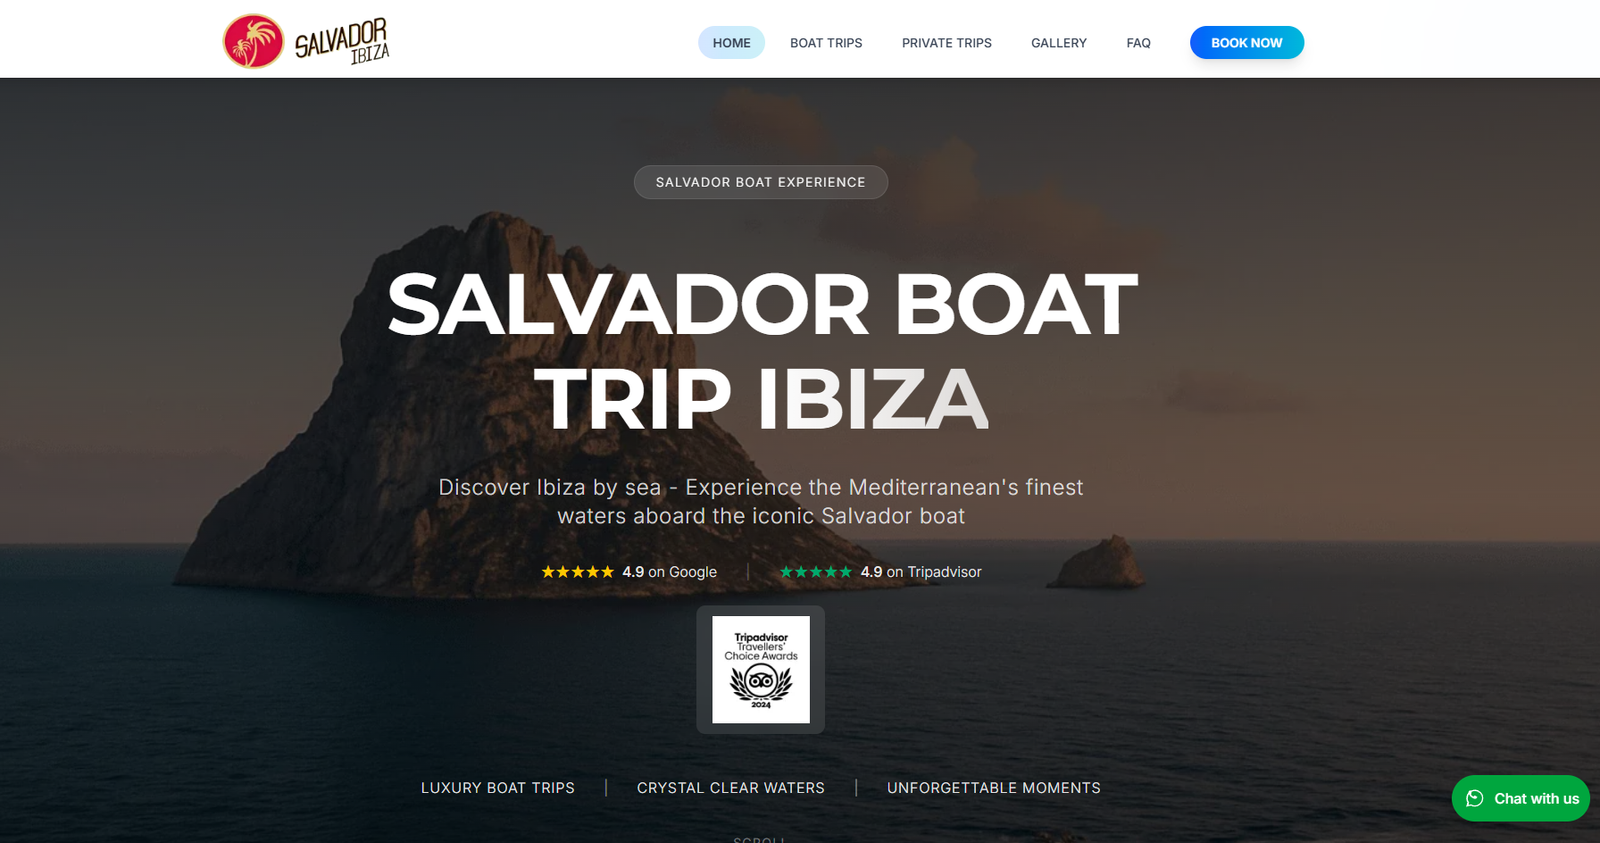Open the Boat Trips menu item
Screen dimensions: 1600x843
[x=826, y=43]
